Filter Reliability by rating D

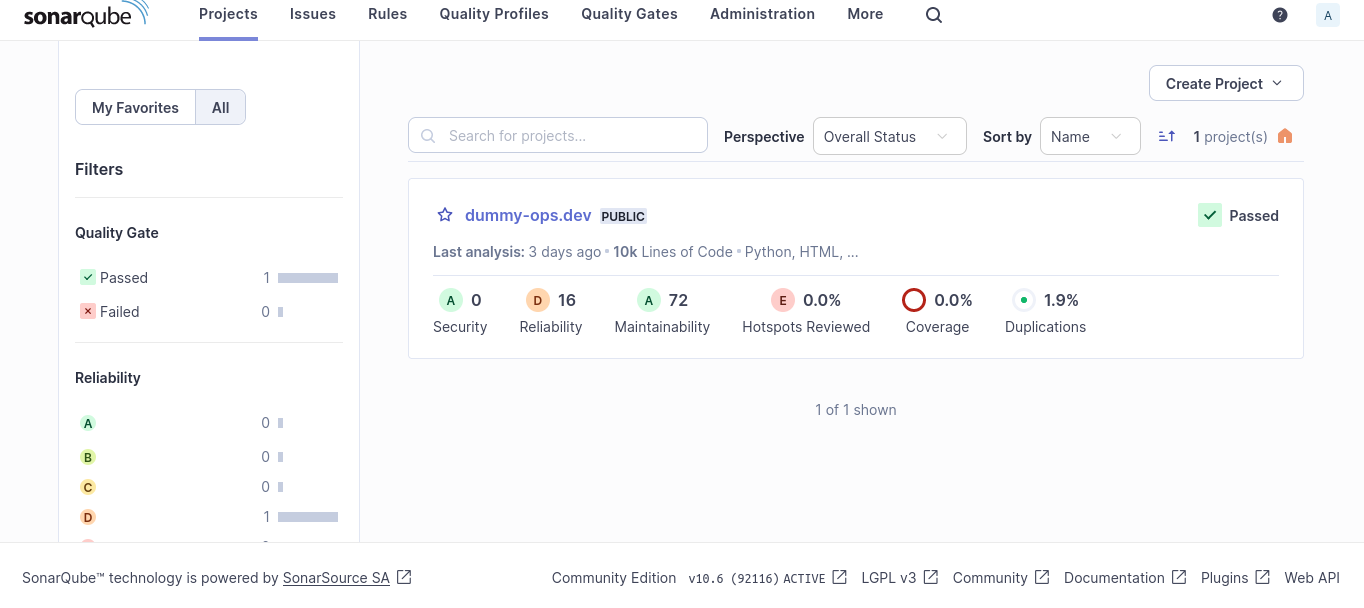click(x=209, y=517)
